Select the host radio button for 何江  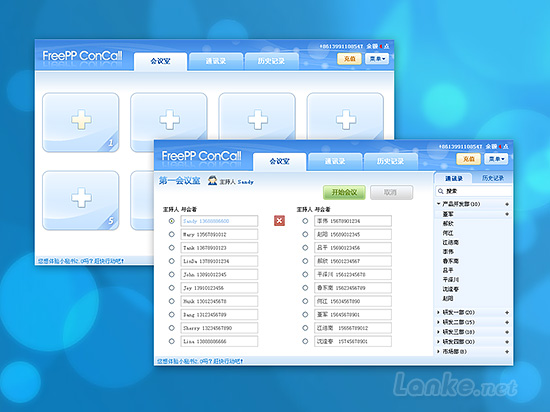(305, 301)
